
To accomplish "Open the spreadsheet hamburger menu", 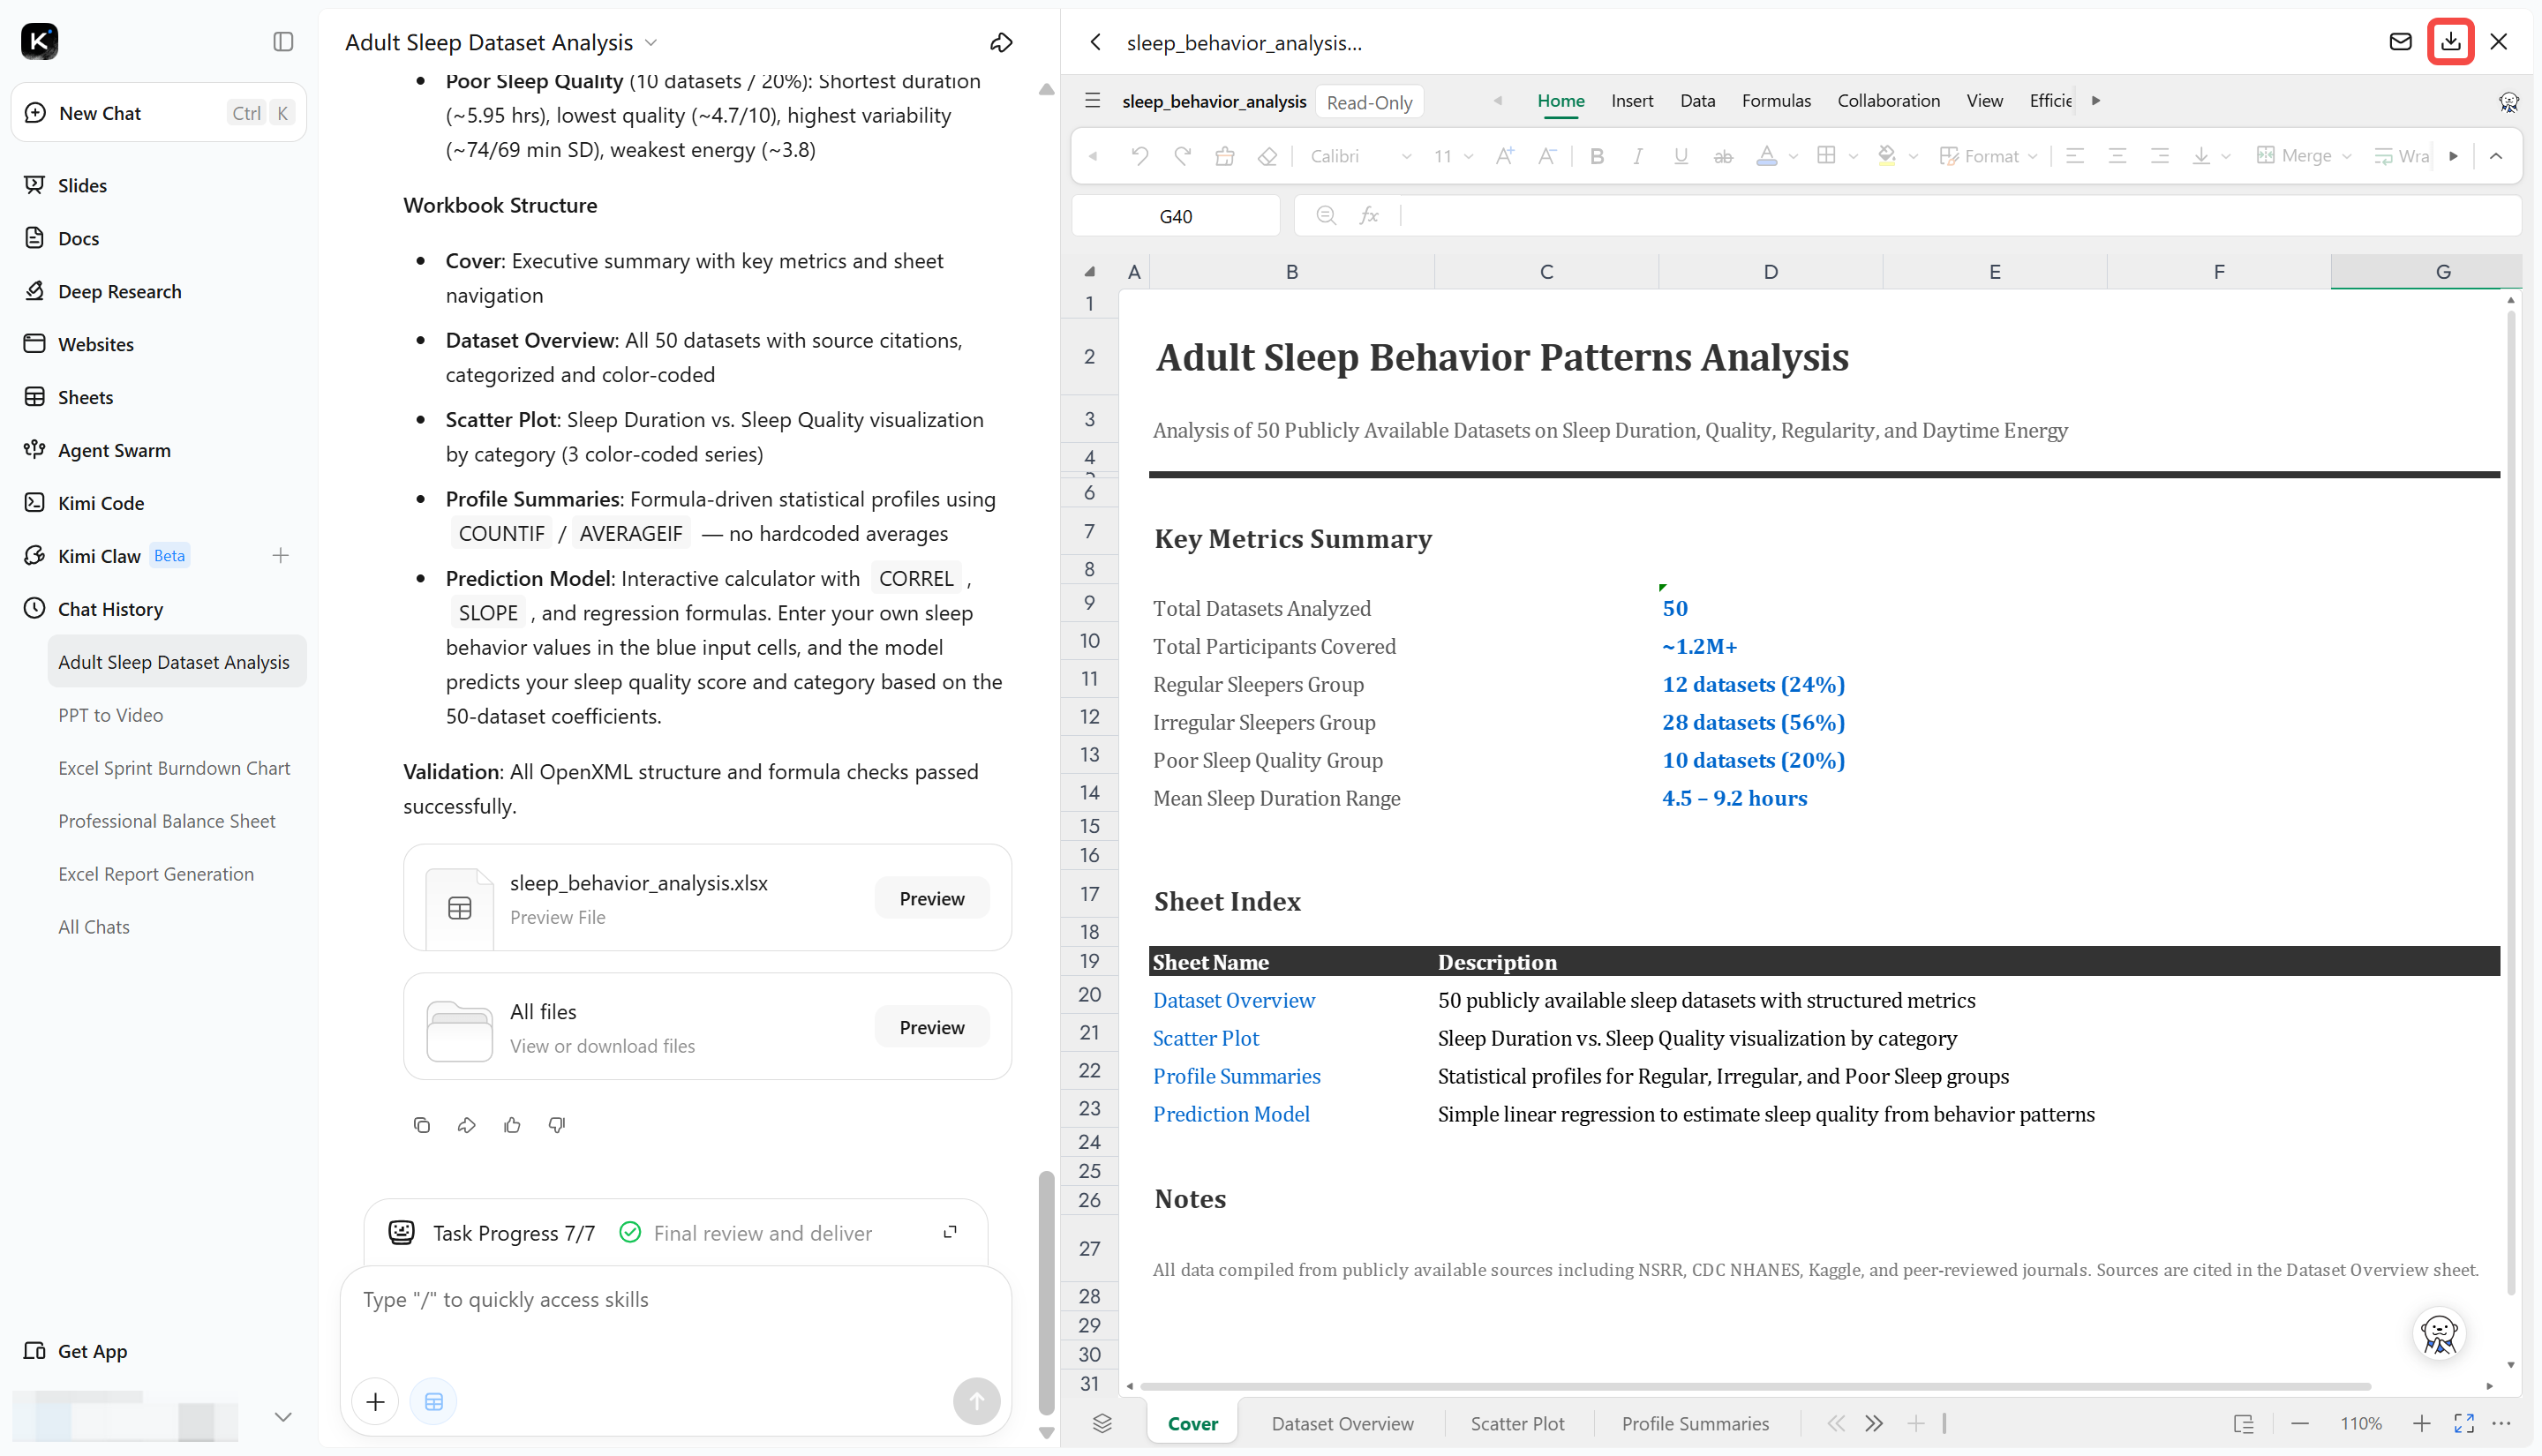I will click(1092, 100).
